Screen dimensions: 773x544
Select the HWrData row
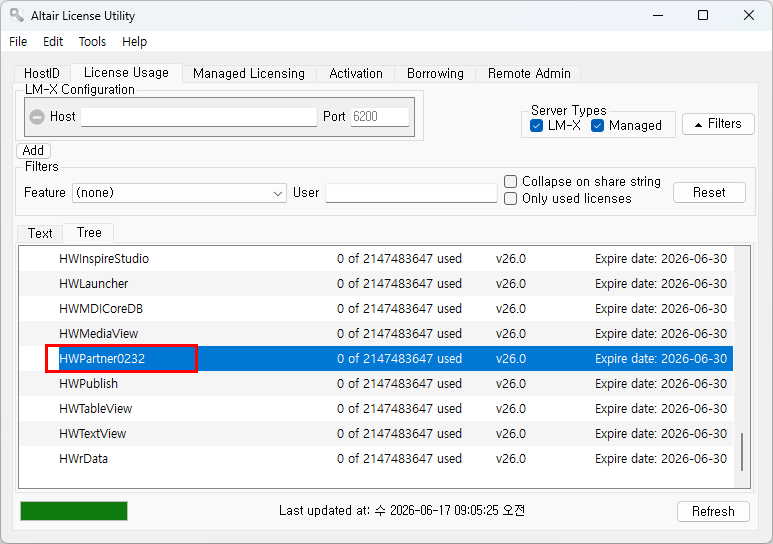pos(376,459)
